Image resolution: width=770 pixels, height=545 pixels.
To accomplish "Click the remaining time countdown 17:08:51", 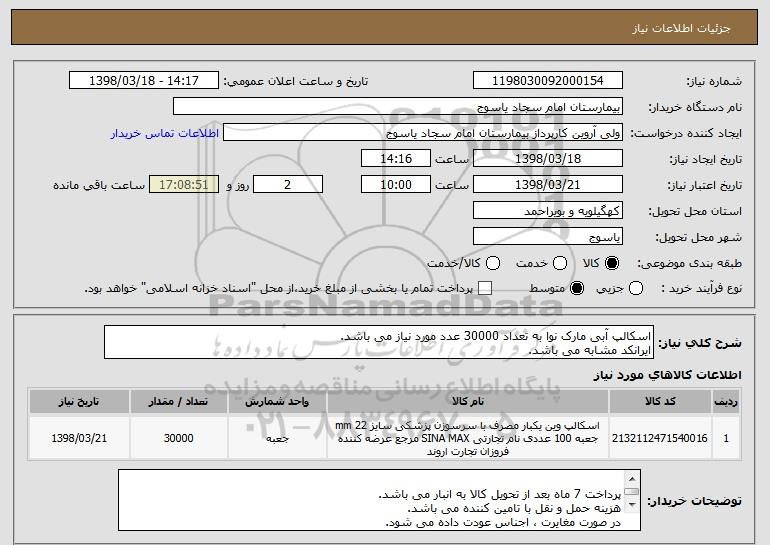I will 184,185.
